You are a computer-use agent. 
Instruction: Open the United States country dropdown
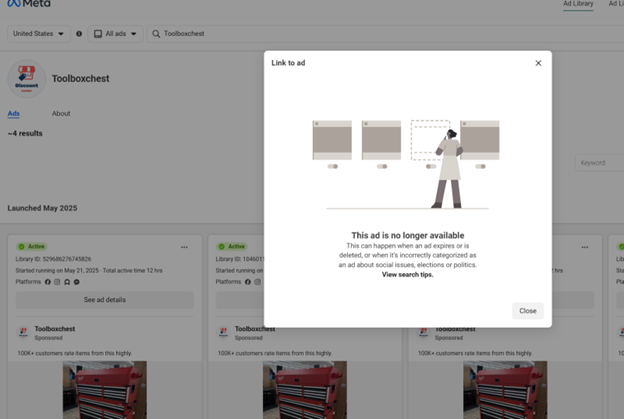(x=39, y=34)
